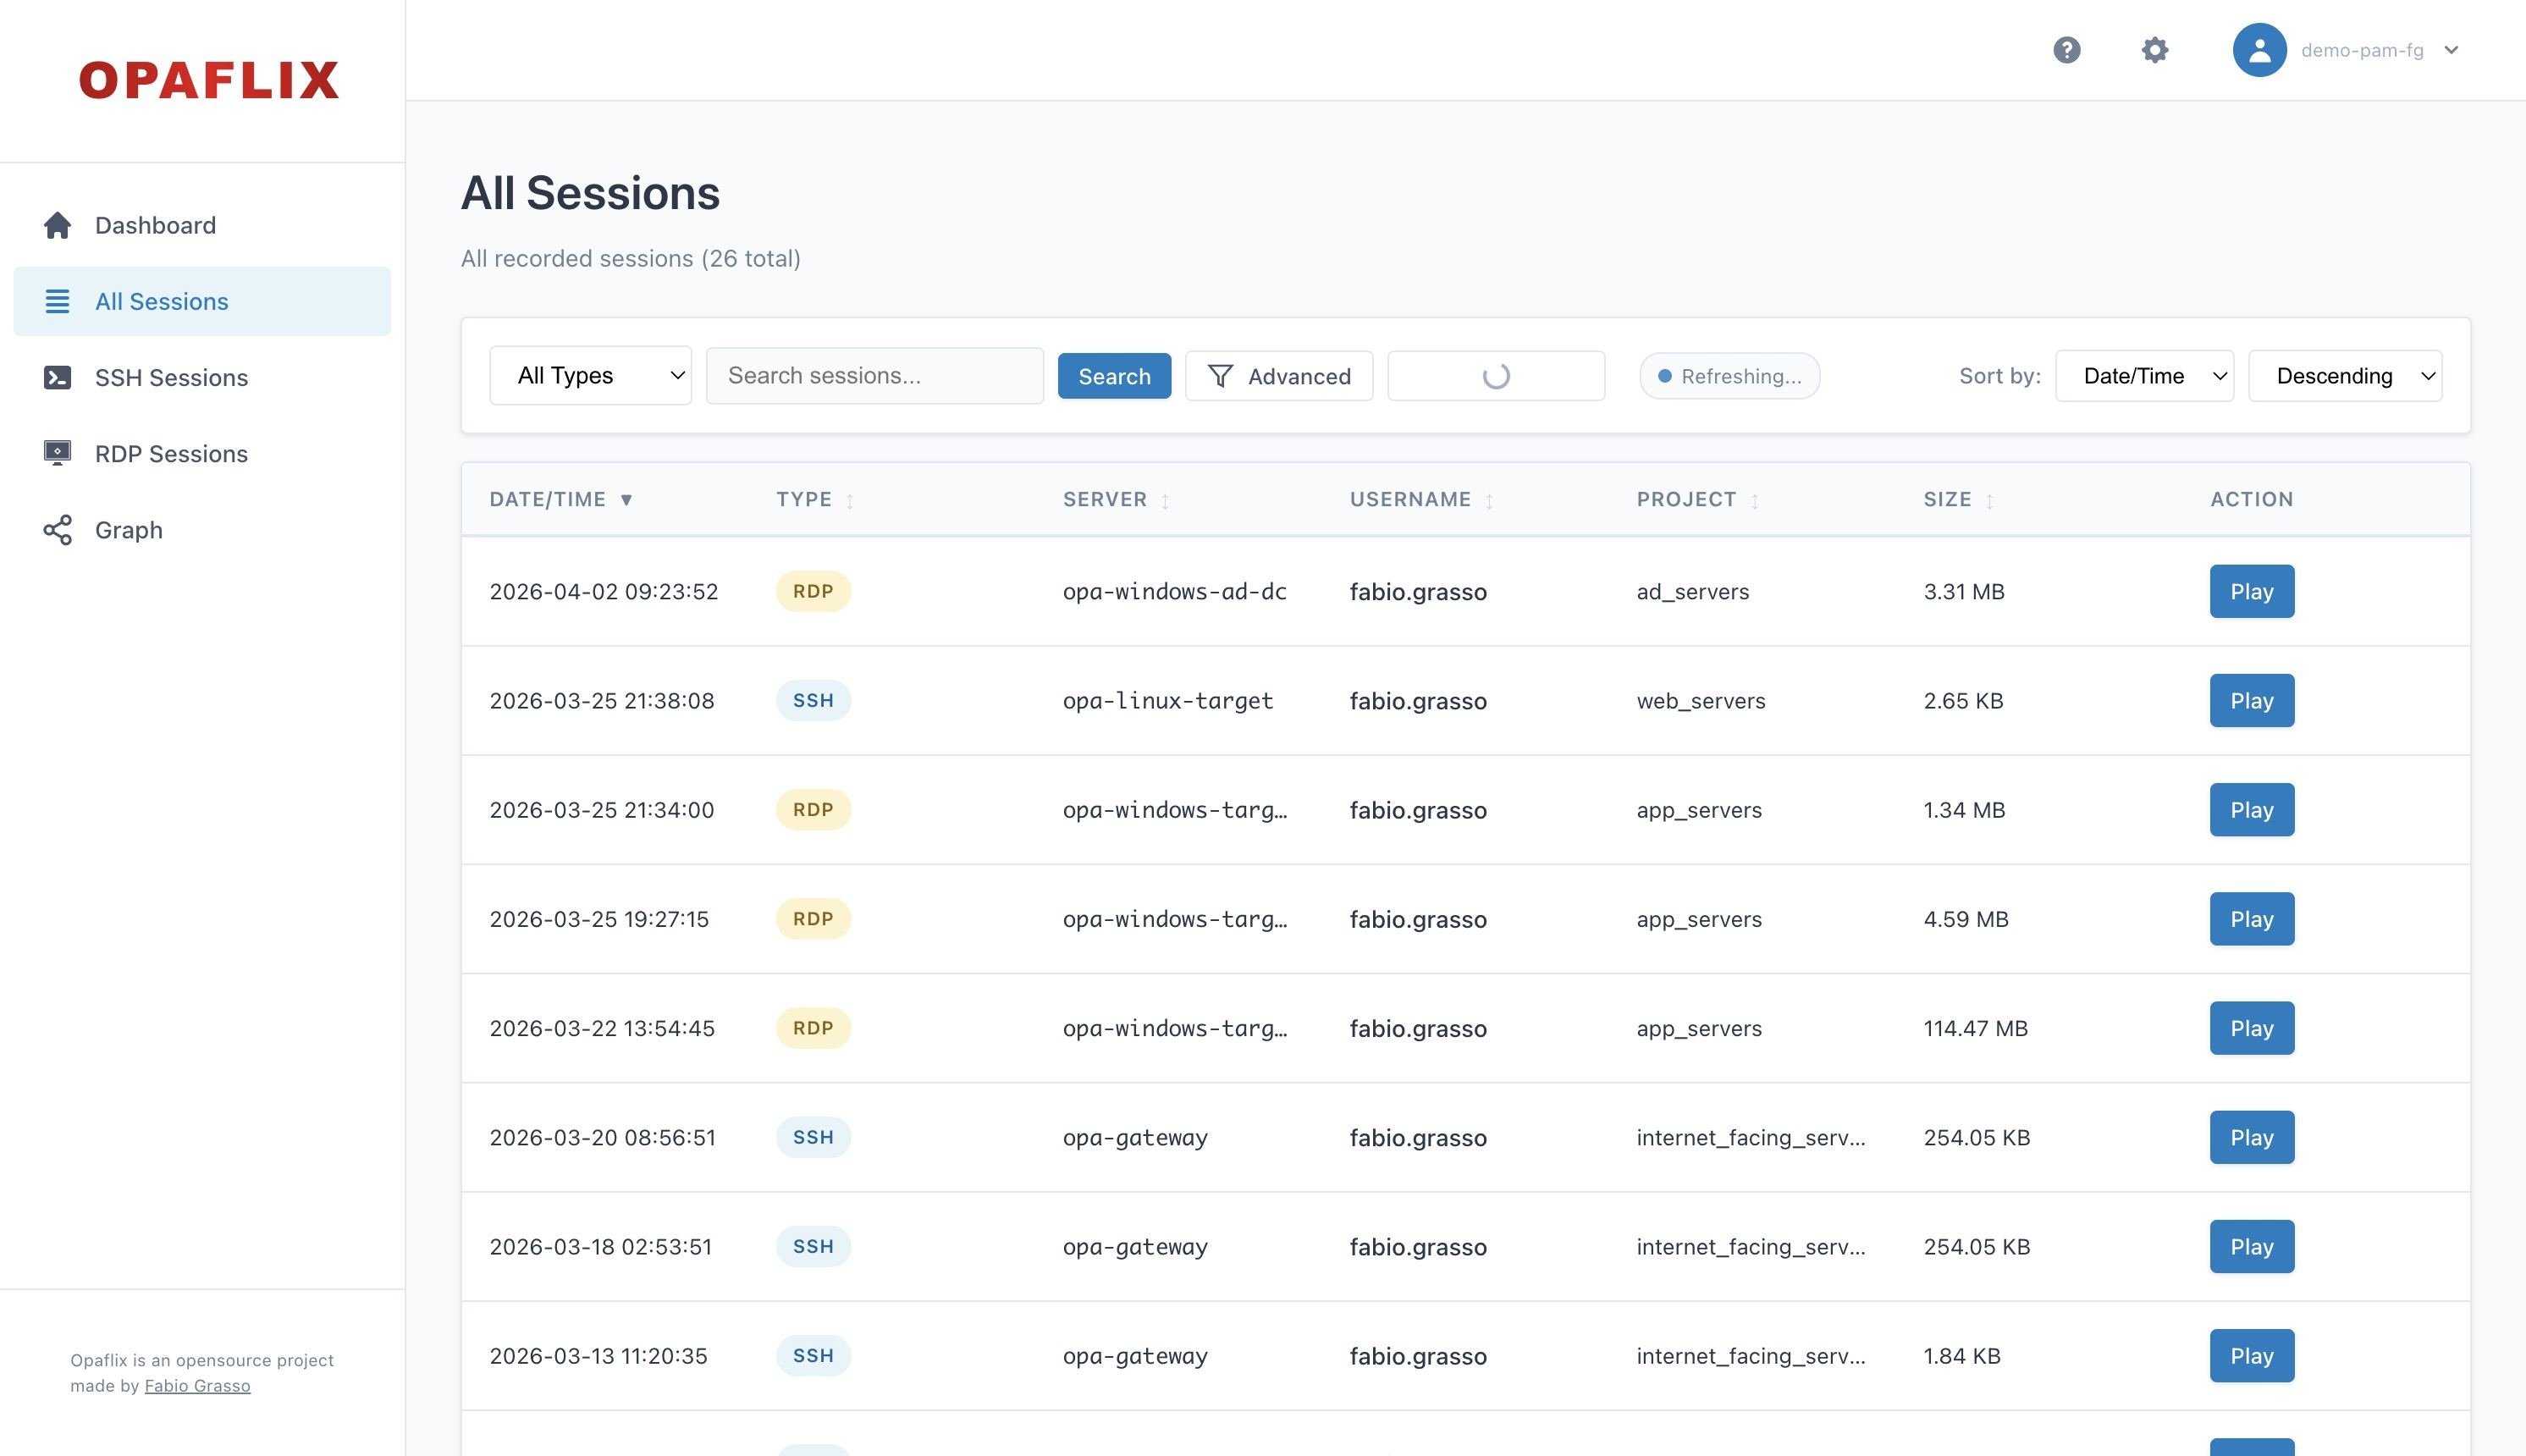Click the RDP Sessions monitor icon

pyautogui.click(x=57, y=453)
